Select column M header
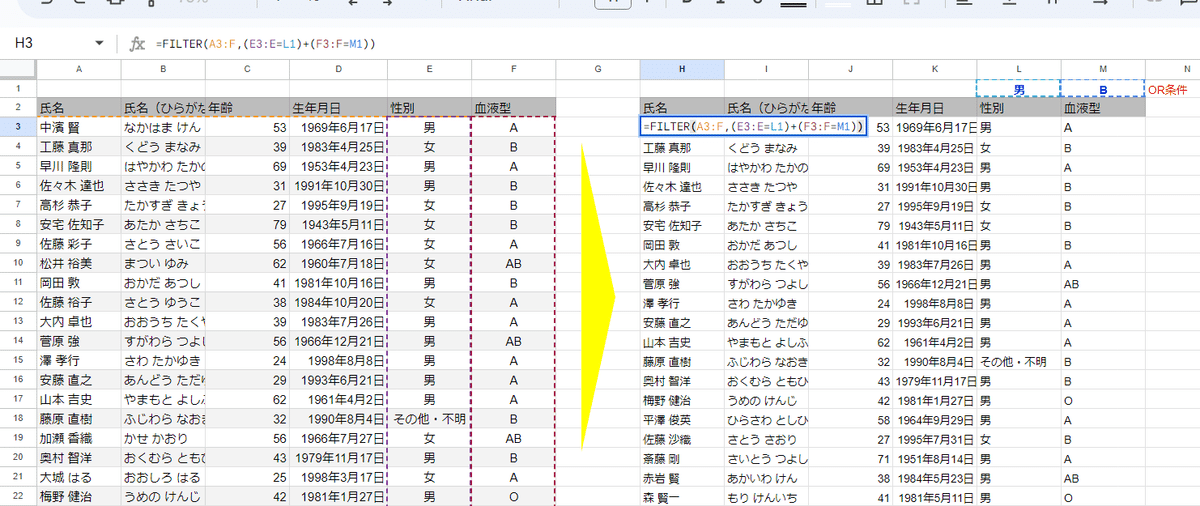 tap(1103, 69)
